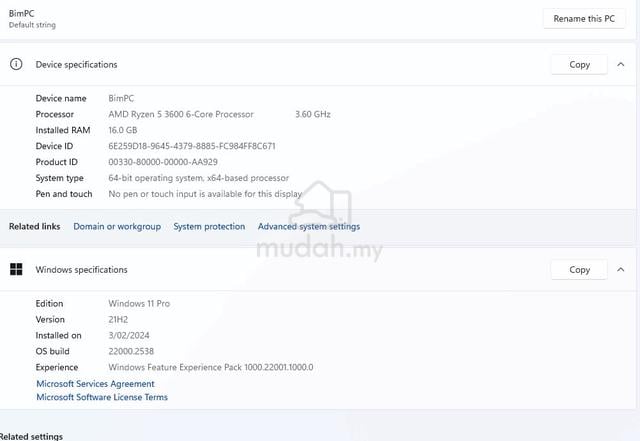Viewport: 640px width, 441px height.
Task: Collapse the Device specifications section chevron
Action: coord(620,65)
